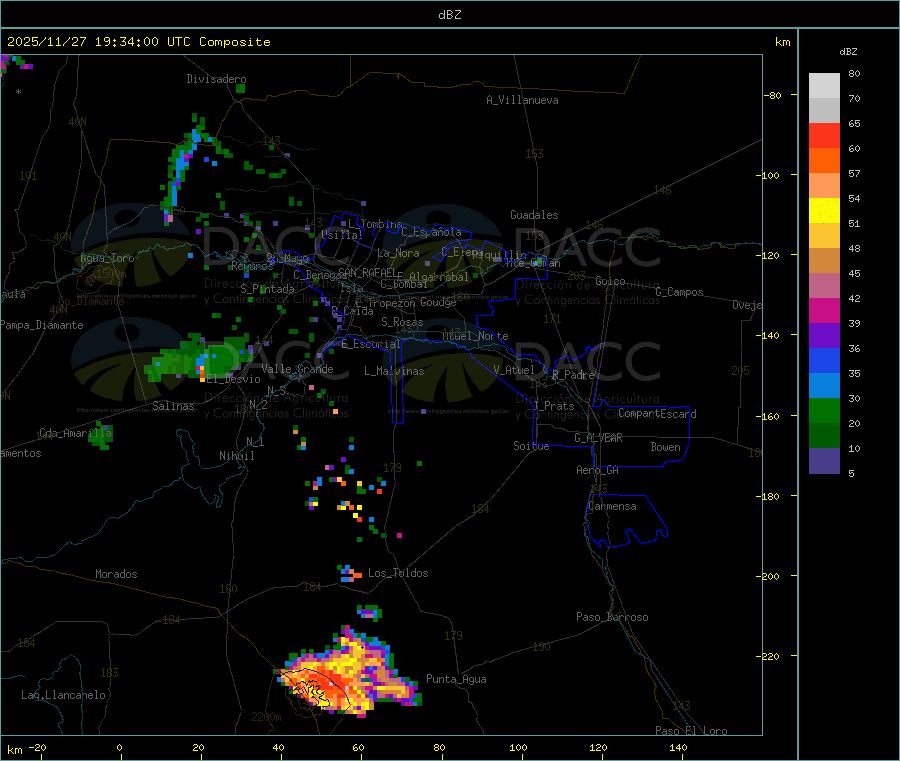Select the Valle_Grande label
Image resolution: width=900 pixels, height=761 pixels.
click(x=297, y=369)
